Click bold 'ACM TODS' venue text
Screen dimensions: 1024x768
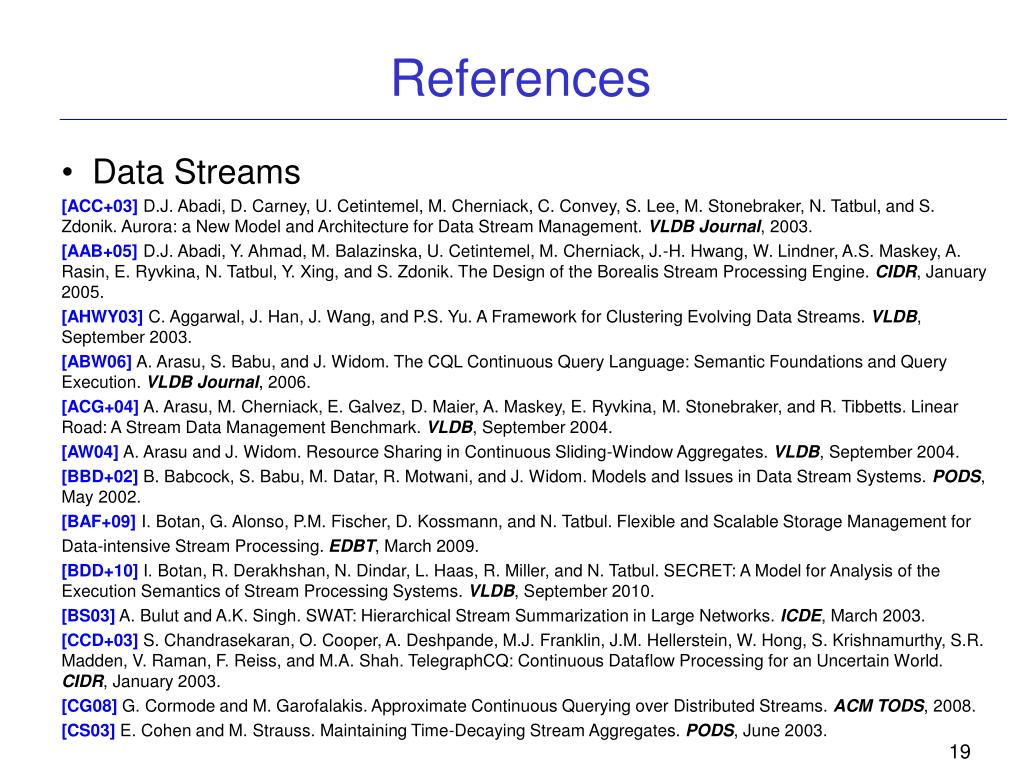click(x=879, y=706)
